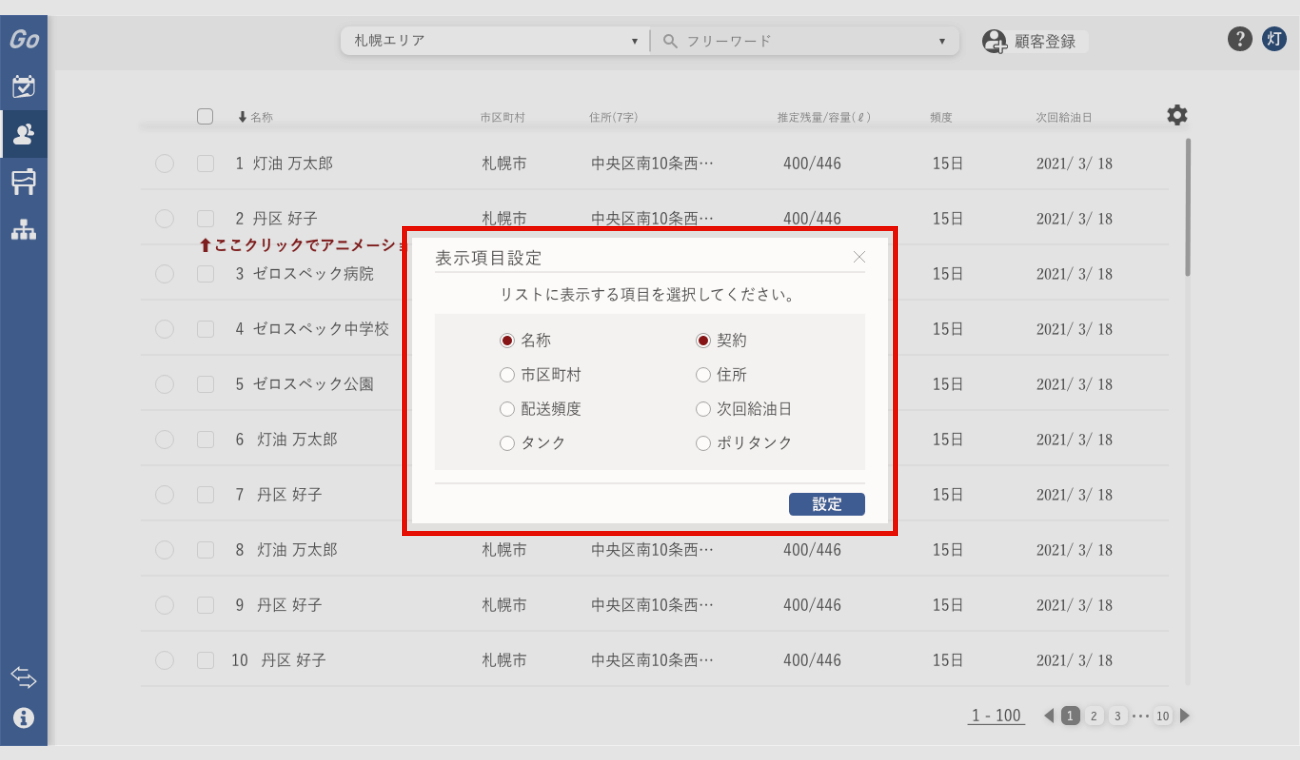Click the フリーワード search field
This screenshot has width=1300, height=760.
[x=805, y=41]
